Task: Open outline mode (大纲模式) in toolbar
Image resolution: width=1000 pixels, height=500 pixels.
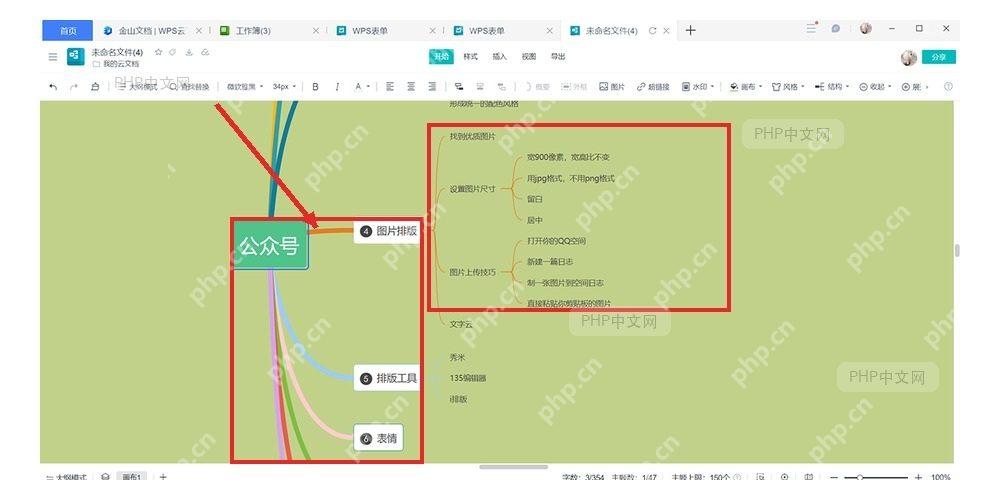Action: (137, 87)
